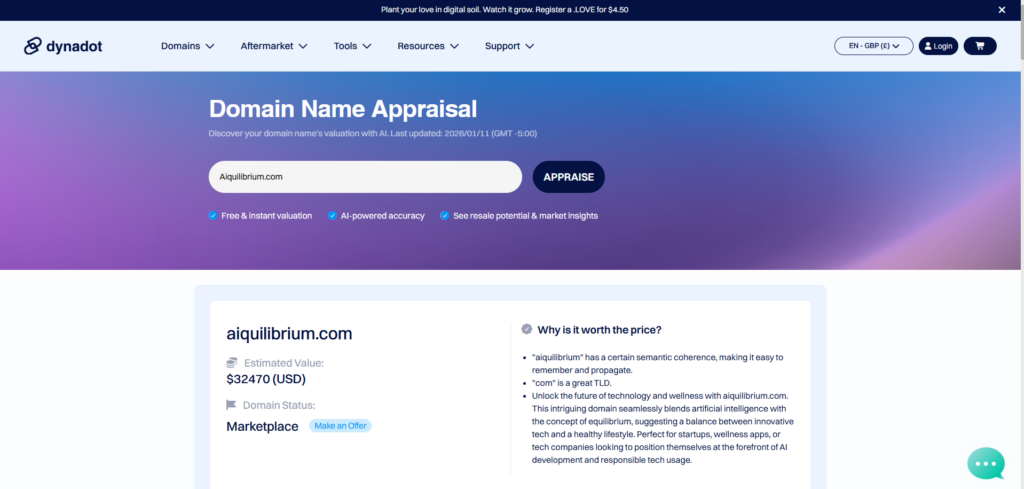
Task: Expand the Domains dropdown menu
Action: coord(187,46)
